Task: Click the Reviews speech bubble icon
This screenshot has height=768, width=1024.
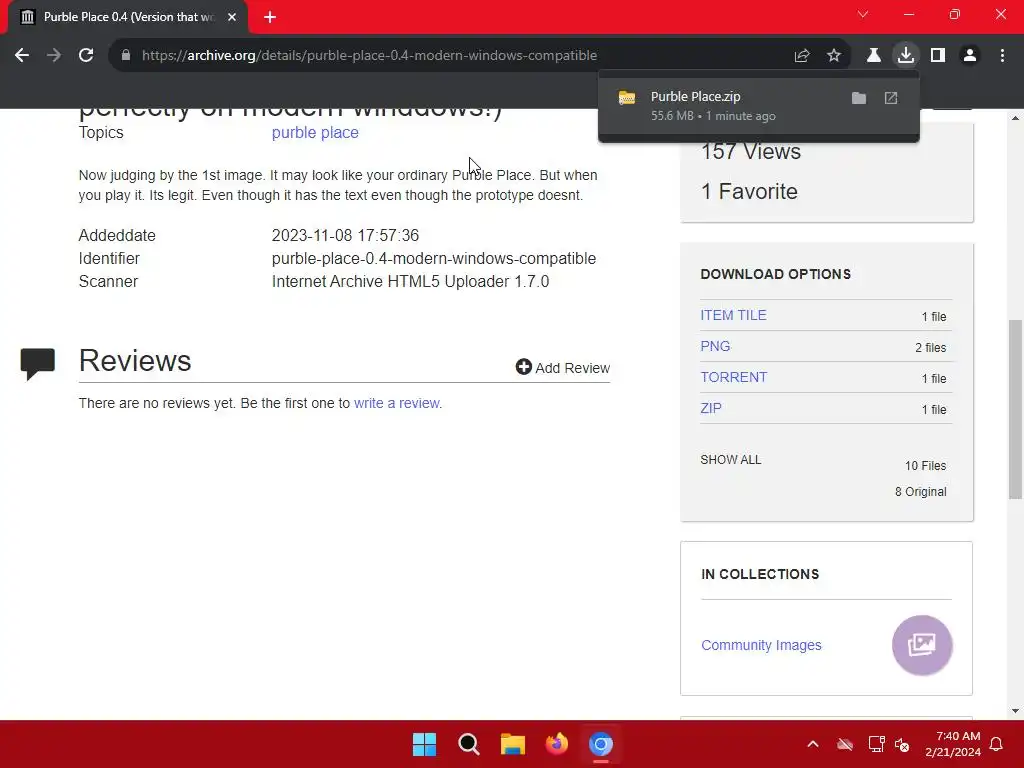Action: click(38, 364)
